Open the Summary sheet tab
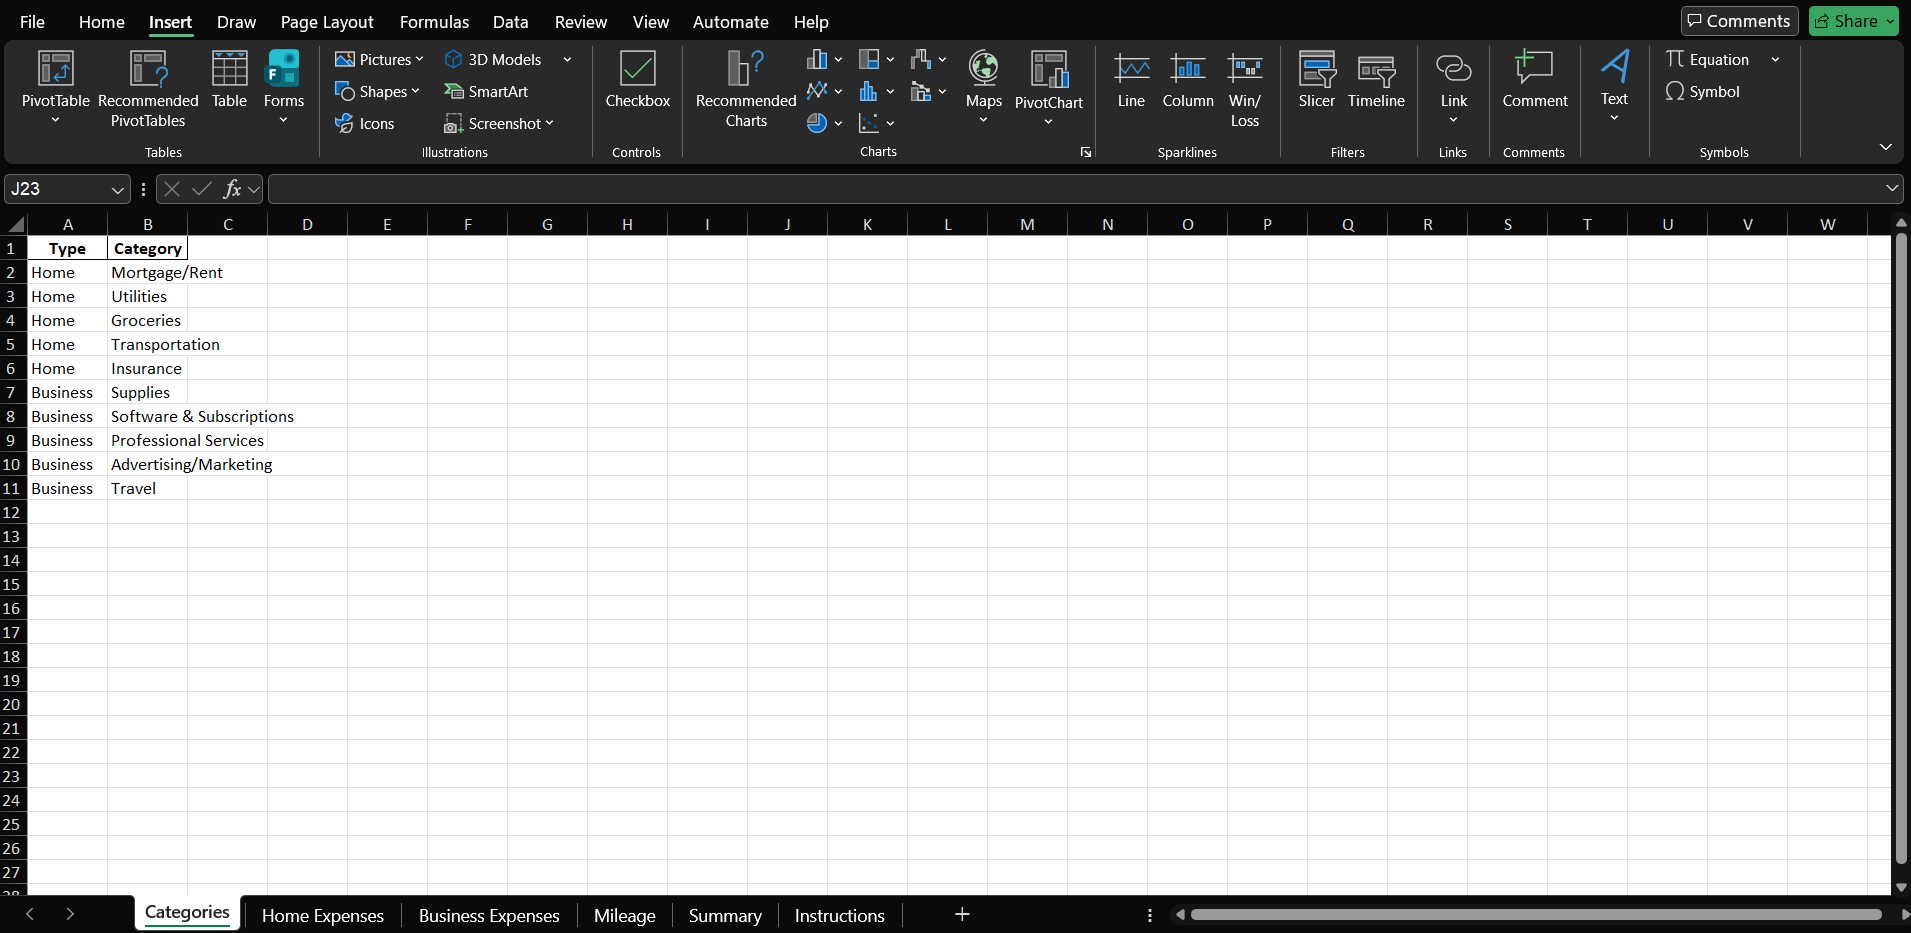The width and height of the screenshot is (1911, 933). tap(724, 914)
